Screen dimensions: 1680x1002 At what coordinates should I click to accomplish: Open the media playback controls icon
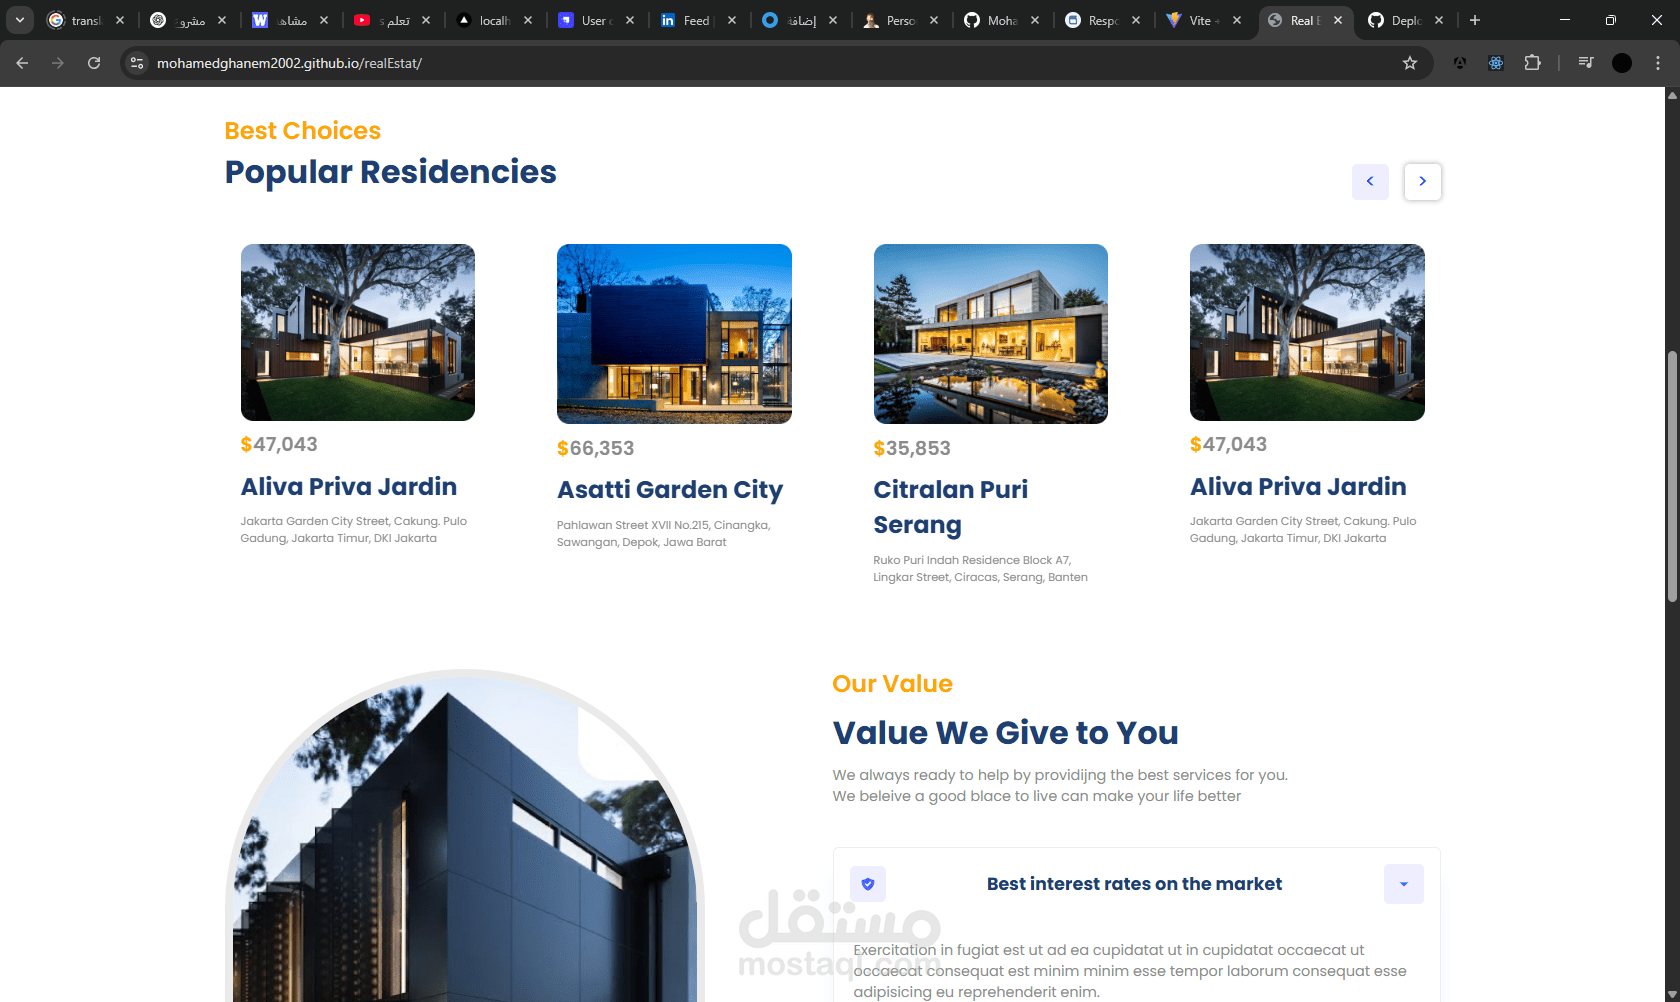coord(1585,63)
